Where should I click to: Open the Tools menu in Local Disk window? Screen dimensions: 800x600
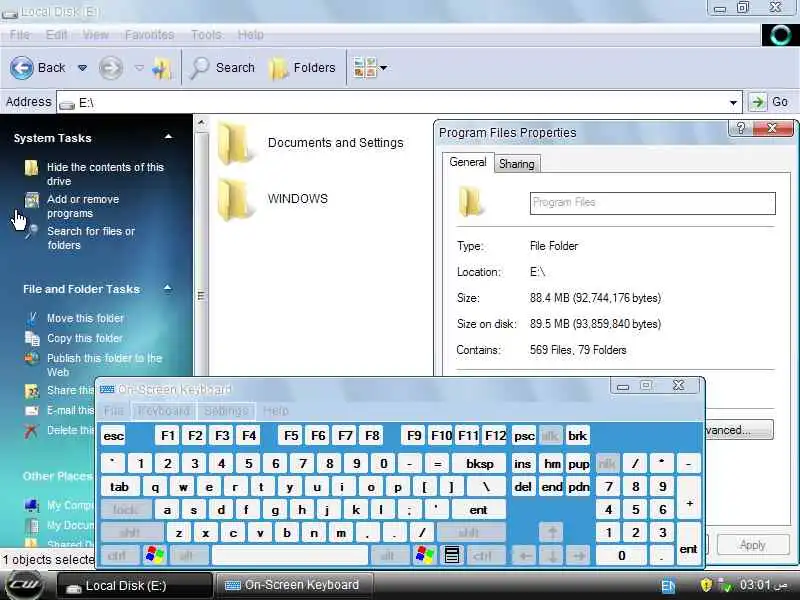click(206, 35)
